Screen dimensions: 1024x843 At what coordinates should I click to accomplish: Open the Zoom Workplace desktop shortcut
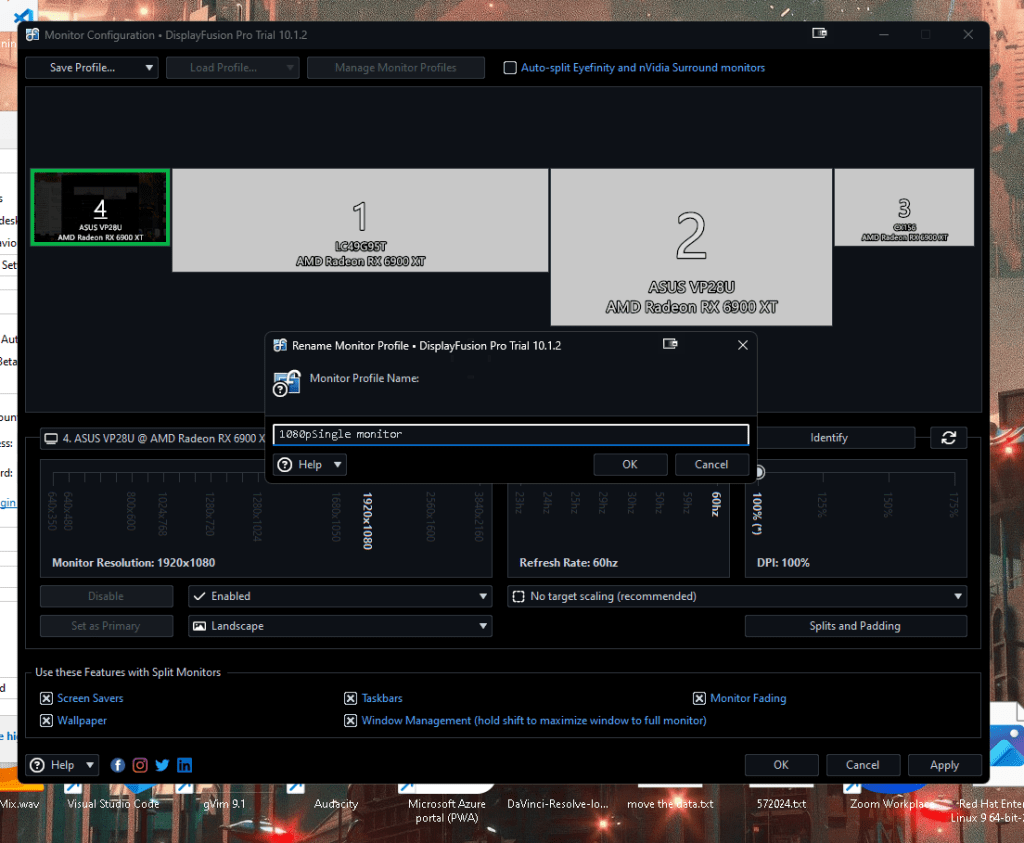(892, 804)
